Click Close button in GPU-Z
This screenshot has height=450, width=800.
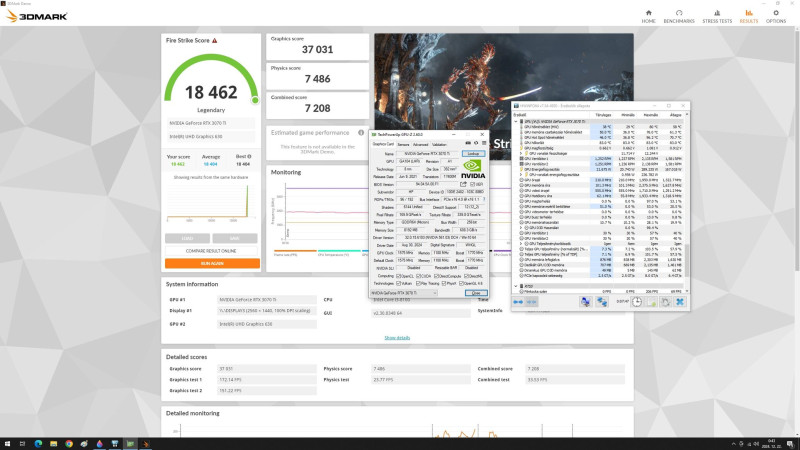click(x=476, y=293)
